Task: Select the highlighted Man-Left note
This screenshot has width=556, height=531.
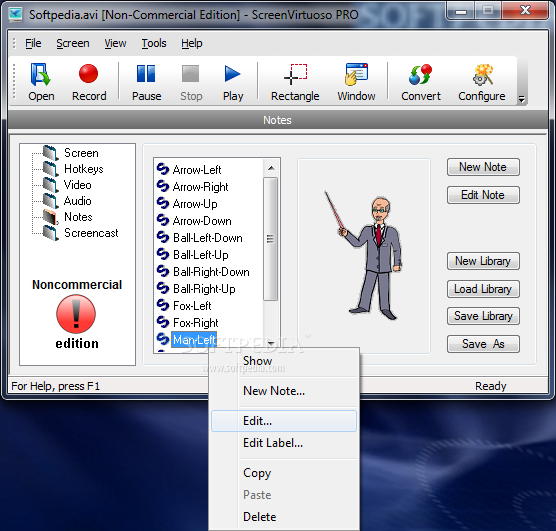Action: pos(194,340)
